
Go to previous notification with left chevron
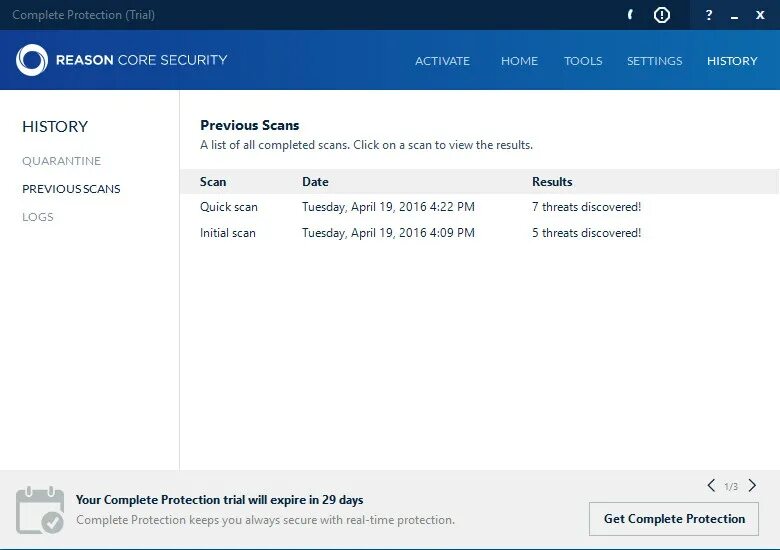pos(711,485)
